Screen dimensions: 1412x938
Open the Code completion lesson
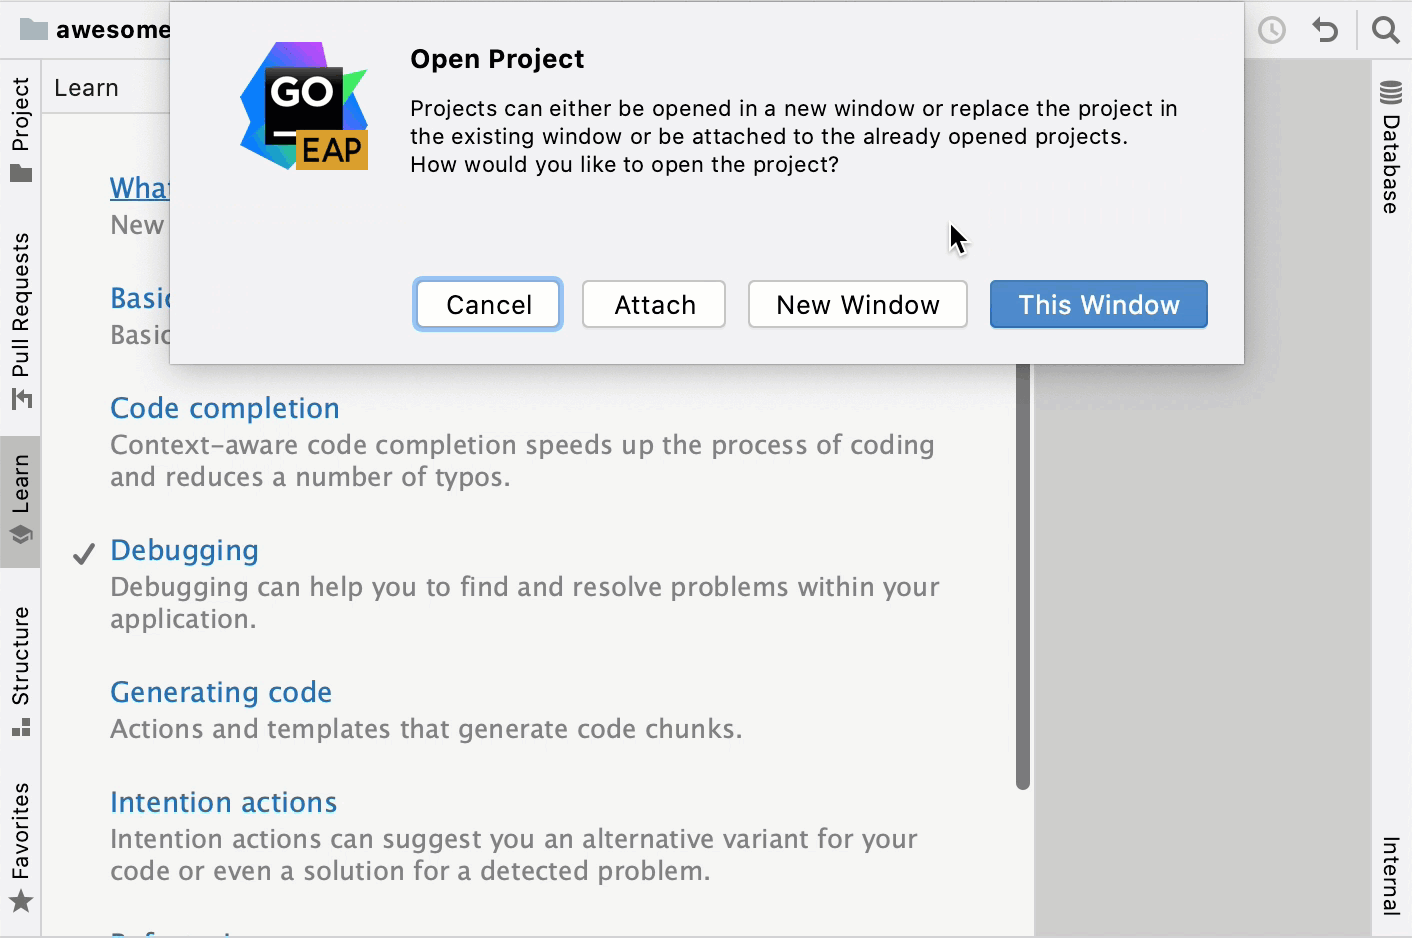225,408
